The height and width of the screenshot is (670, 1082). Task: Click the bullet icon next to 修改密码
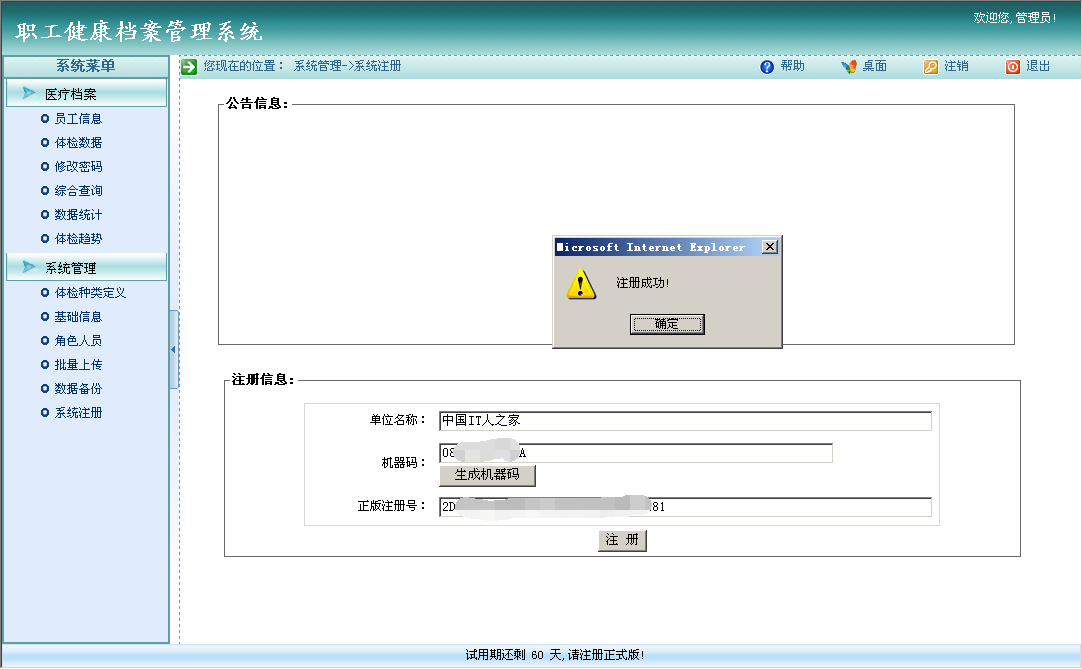click(45, 166)
